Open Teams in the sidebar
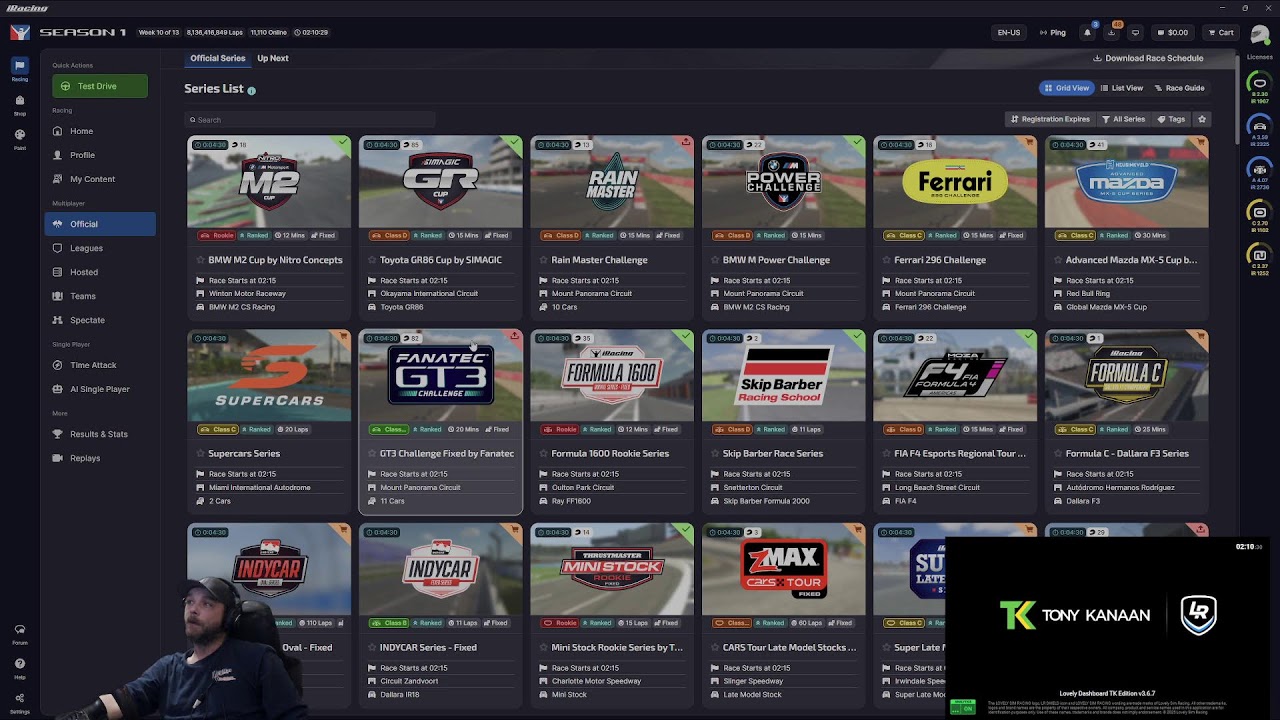1280x720 pixels. pos(100,296)
